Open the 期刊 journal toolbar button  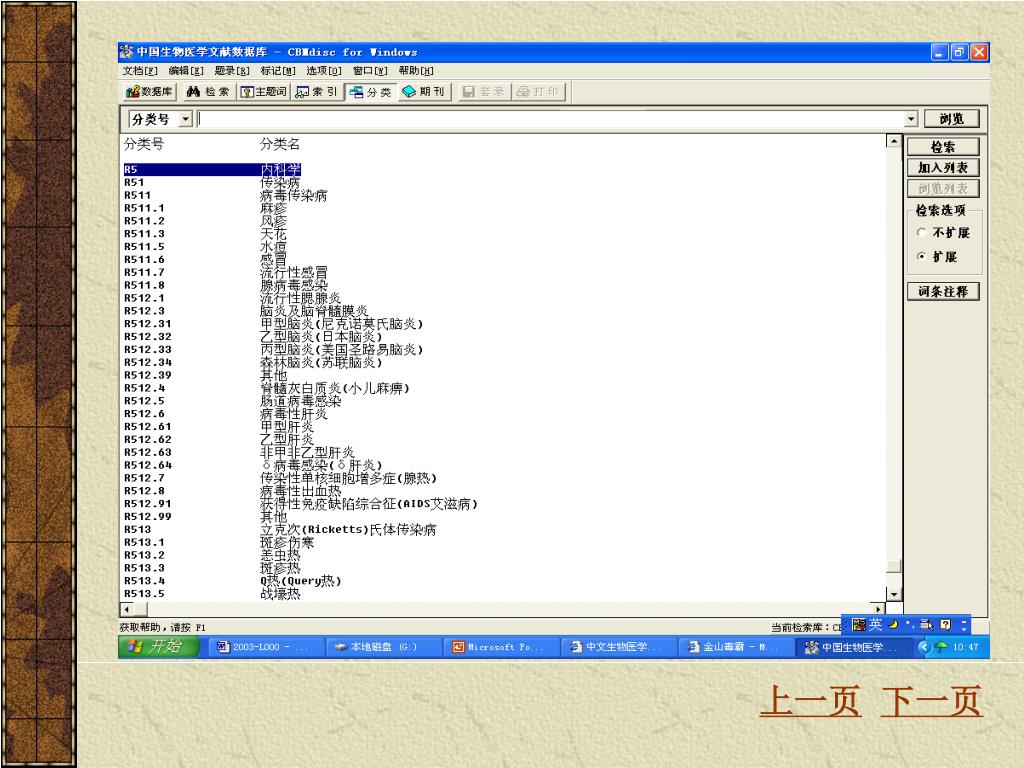424,92
